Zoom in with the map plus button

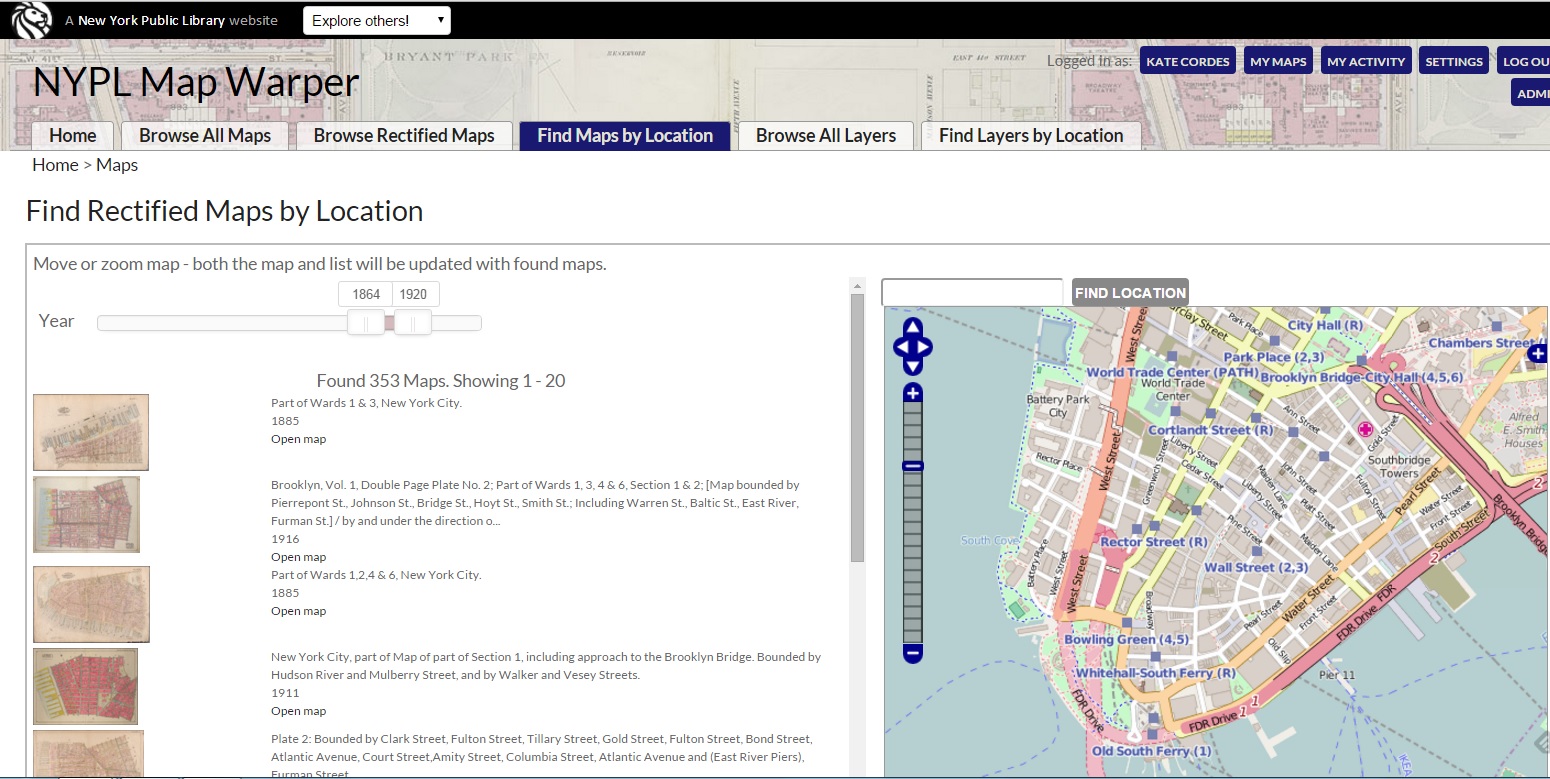coord(912,393)
